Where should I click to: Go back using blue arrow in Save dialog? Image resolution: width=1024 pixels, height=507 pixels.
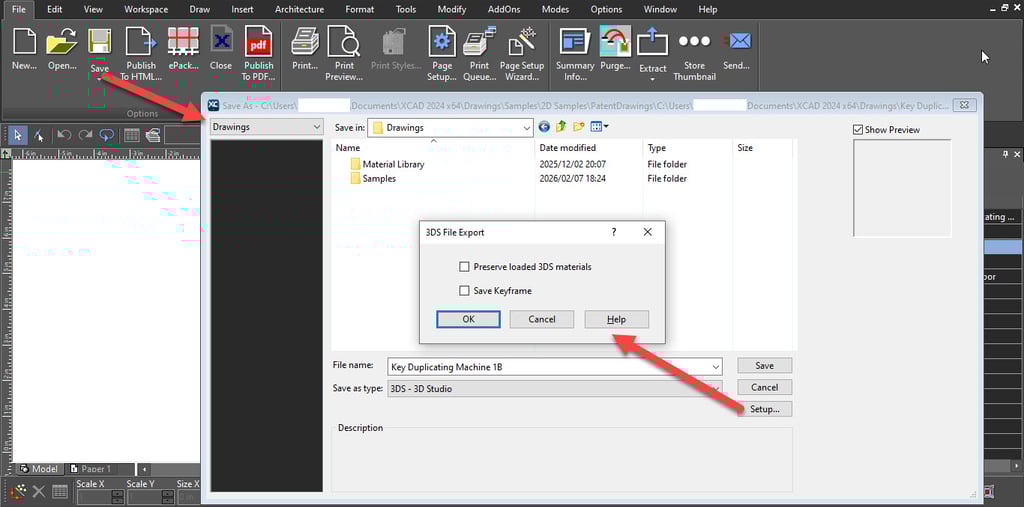coord(544,127)
